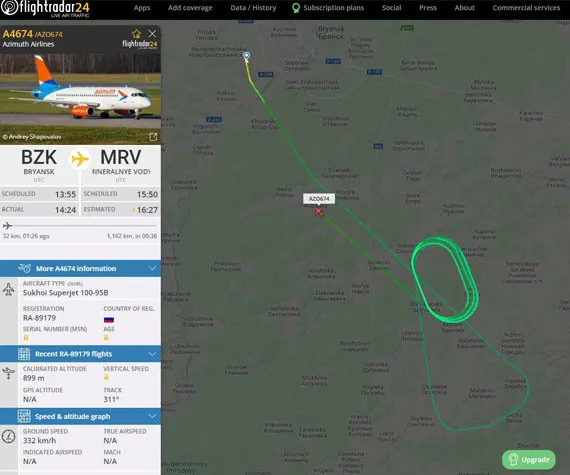Image resolution: width=570 pixels, height=475 pixels.
Task: Click the yellow airplane route icon between BZK and MRV
Action: pos(80,159)
